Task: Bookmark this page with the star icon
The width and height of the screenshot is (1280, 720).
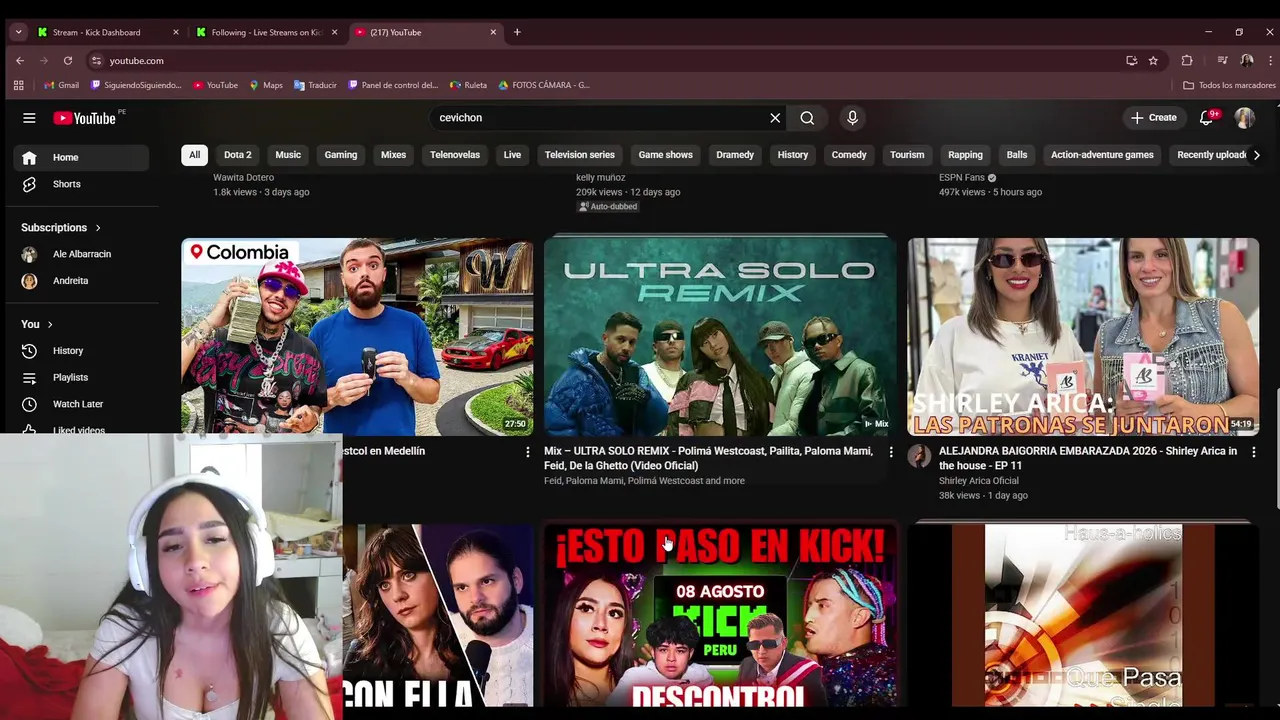Action: (x=1153, y=60)
